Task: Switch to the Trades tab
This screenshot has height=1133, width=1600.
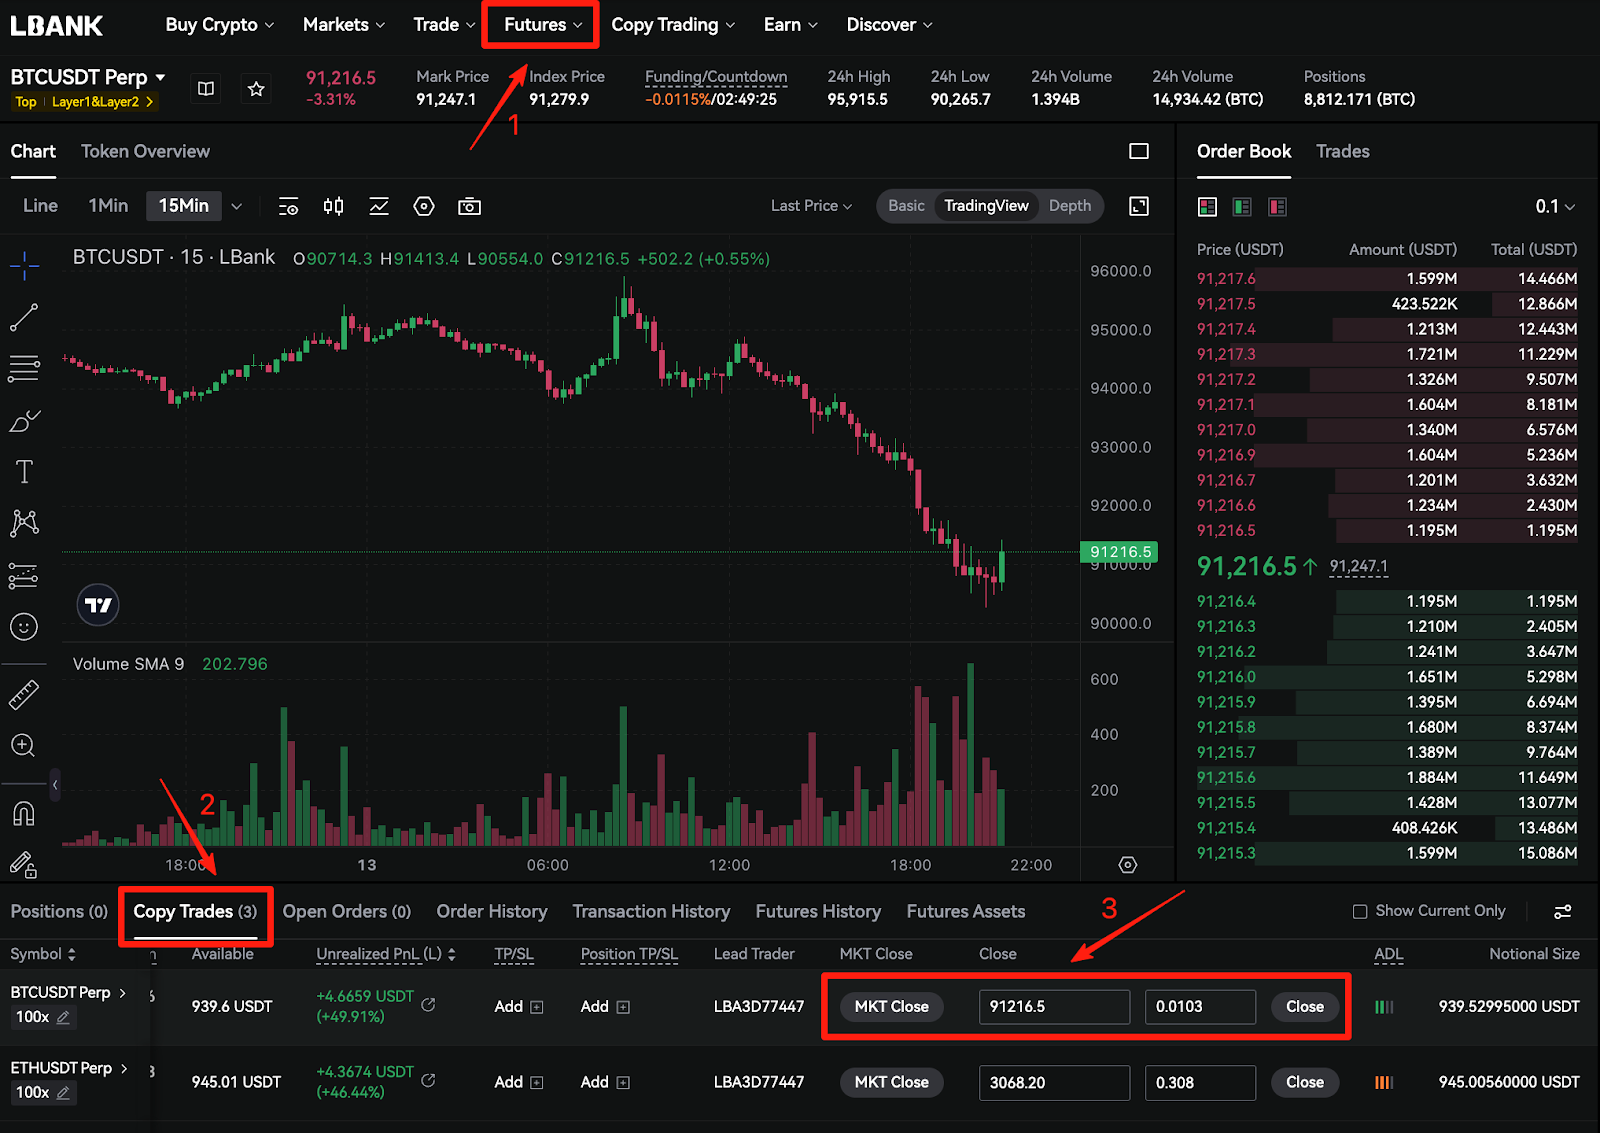Action: 1342,152
